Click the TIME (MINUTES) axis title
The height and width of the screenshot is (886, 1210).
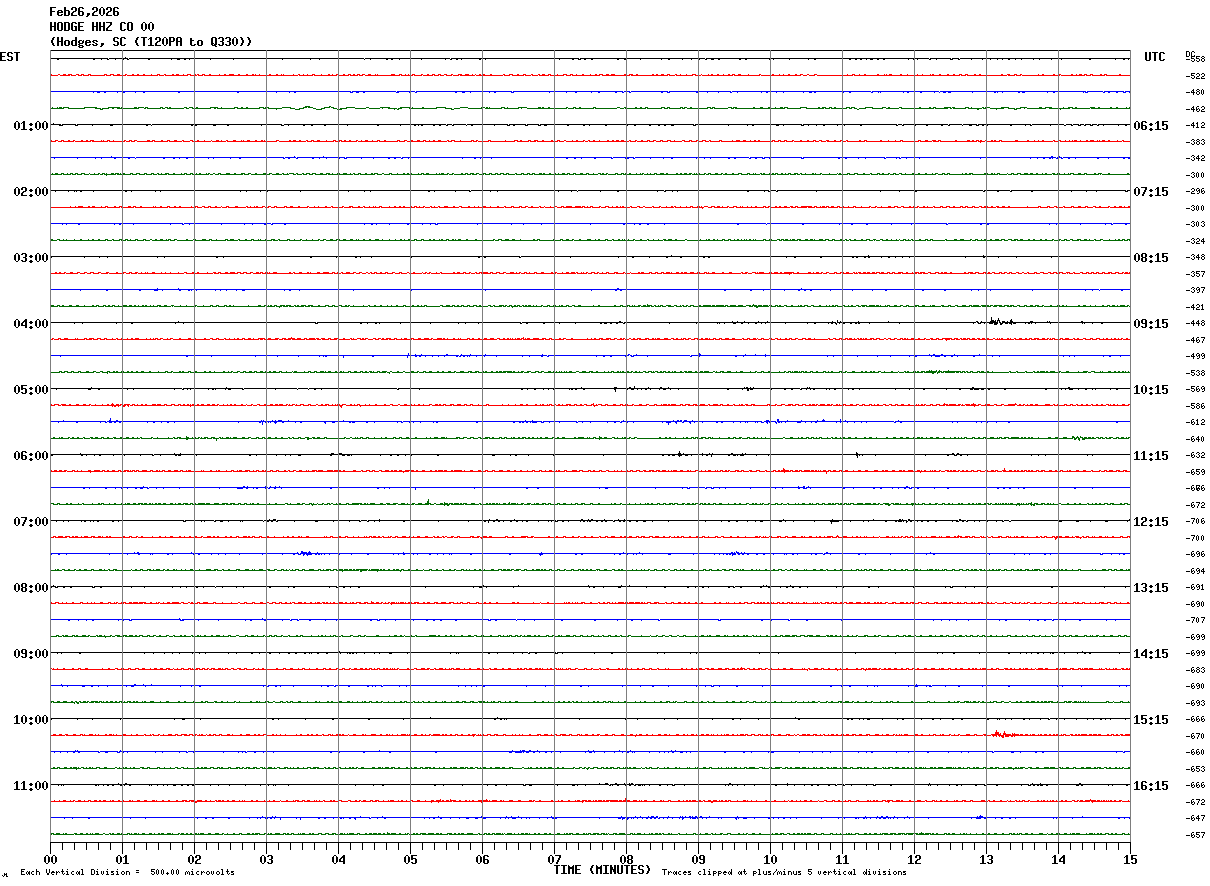(602, 870)
